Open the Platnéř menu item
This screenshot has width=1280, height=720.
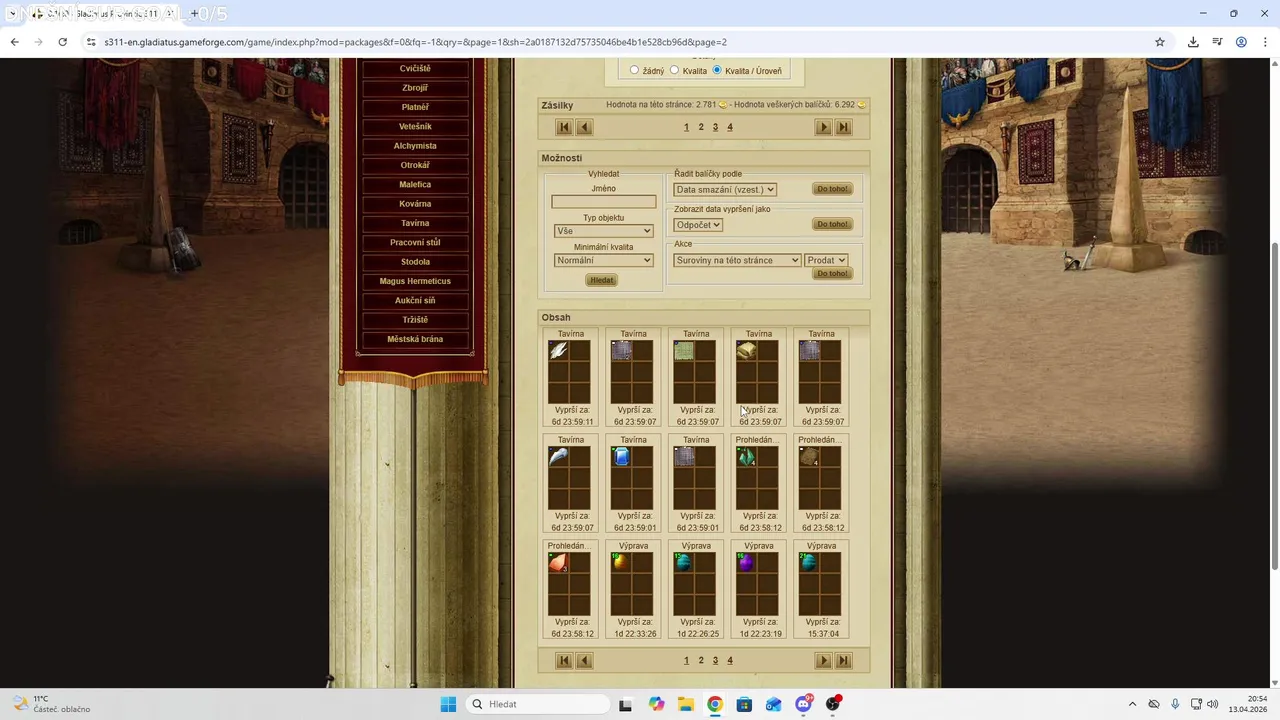[415, 107]
